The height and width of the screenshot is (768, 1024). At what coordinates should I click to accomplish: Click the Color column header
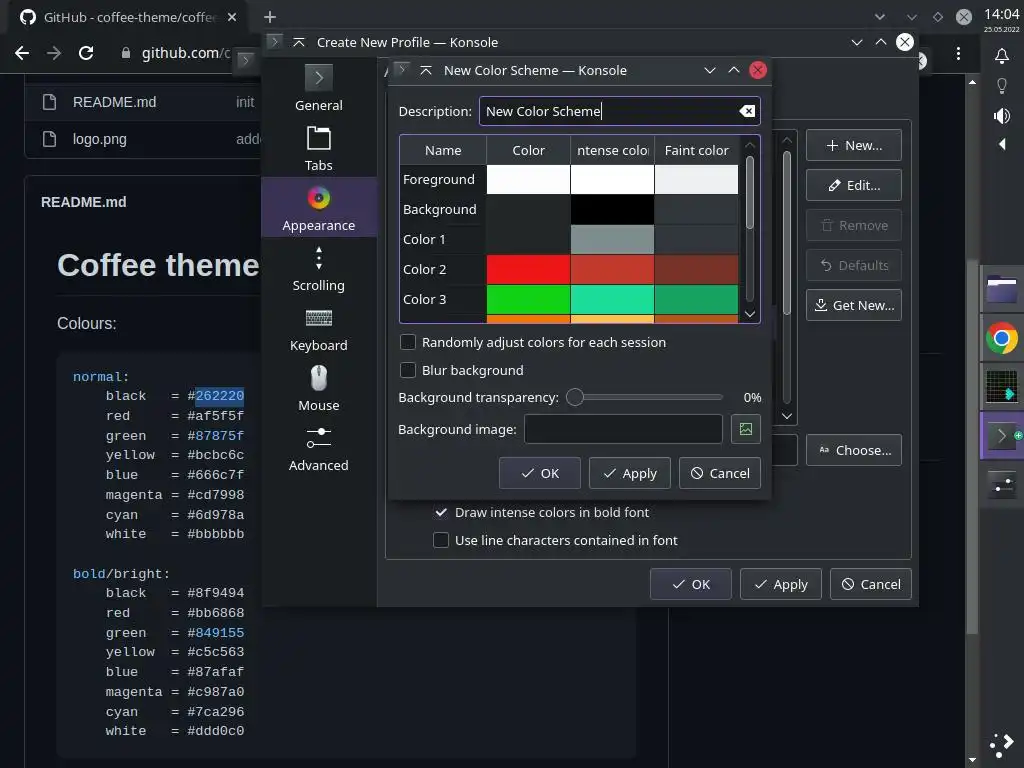pos(528,150)
